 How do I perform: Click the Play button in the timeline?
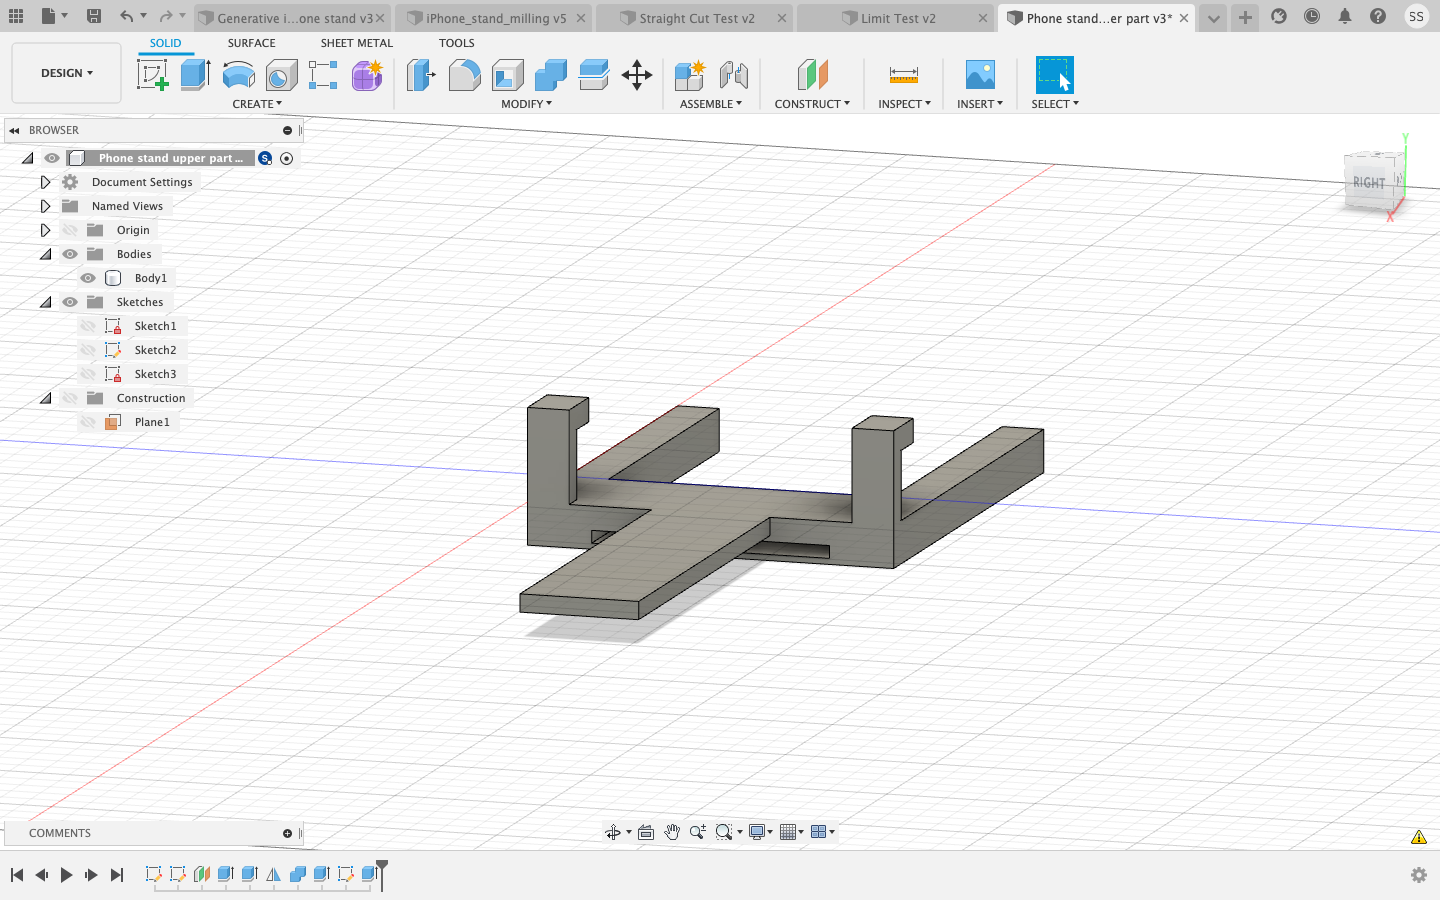click(x=66, y=874)
